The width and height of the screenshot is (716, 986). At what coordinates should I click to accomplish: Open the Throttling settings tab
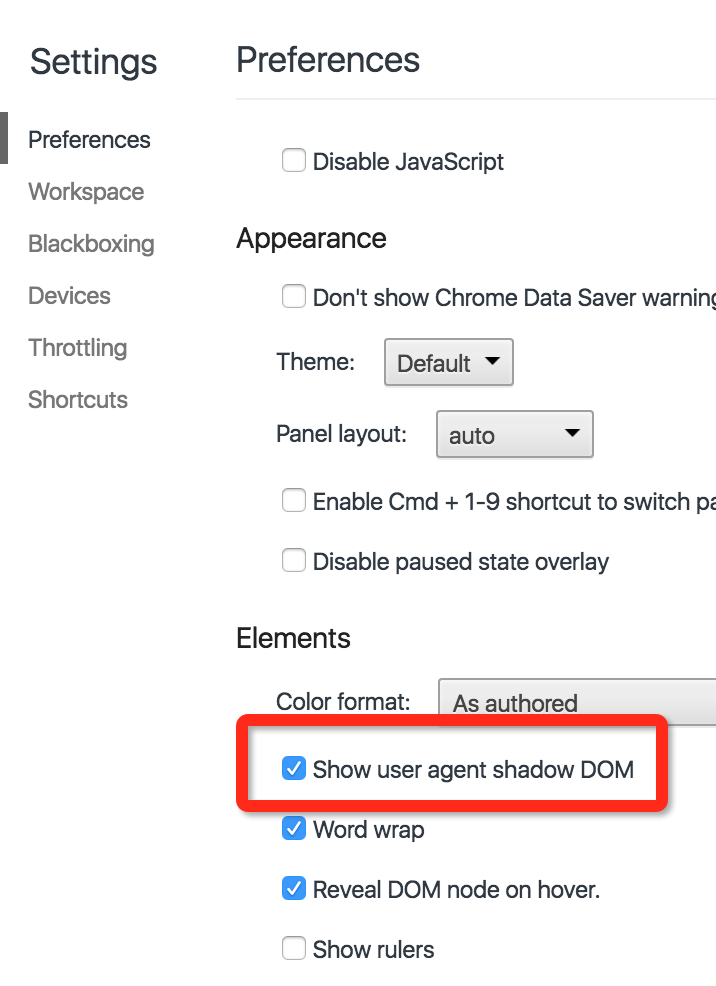(x=77, y=347)
